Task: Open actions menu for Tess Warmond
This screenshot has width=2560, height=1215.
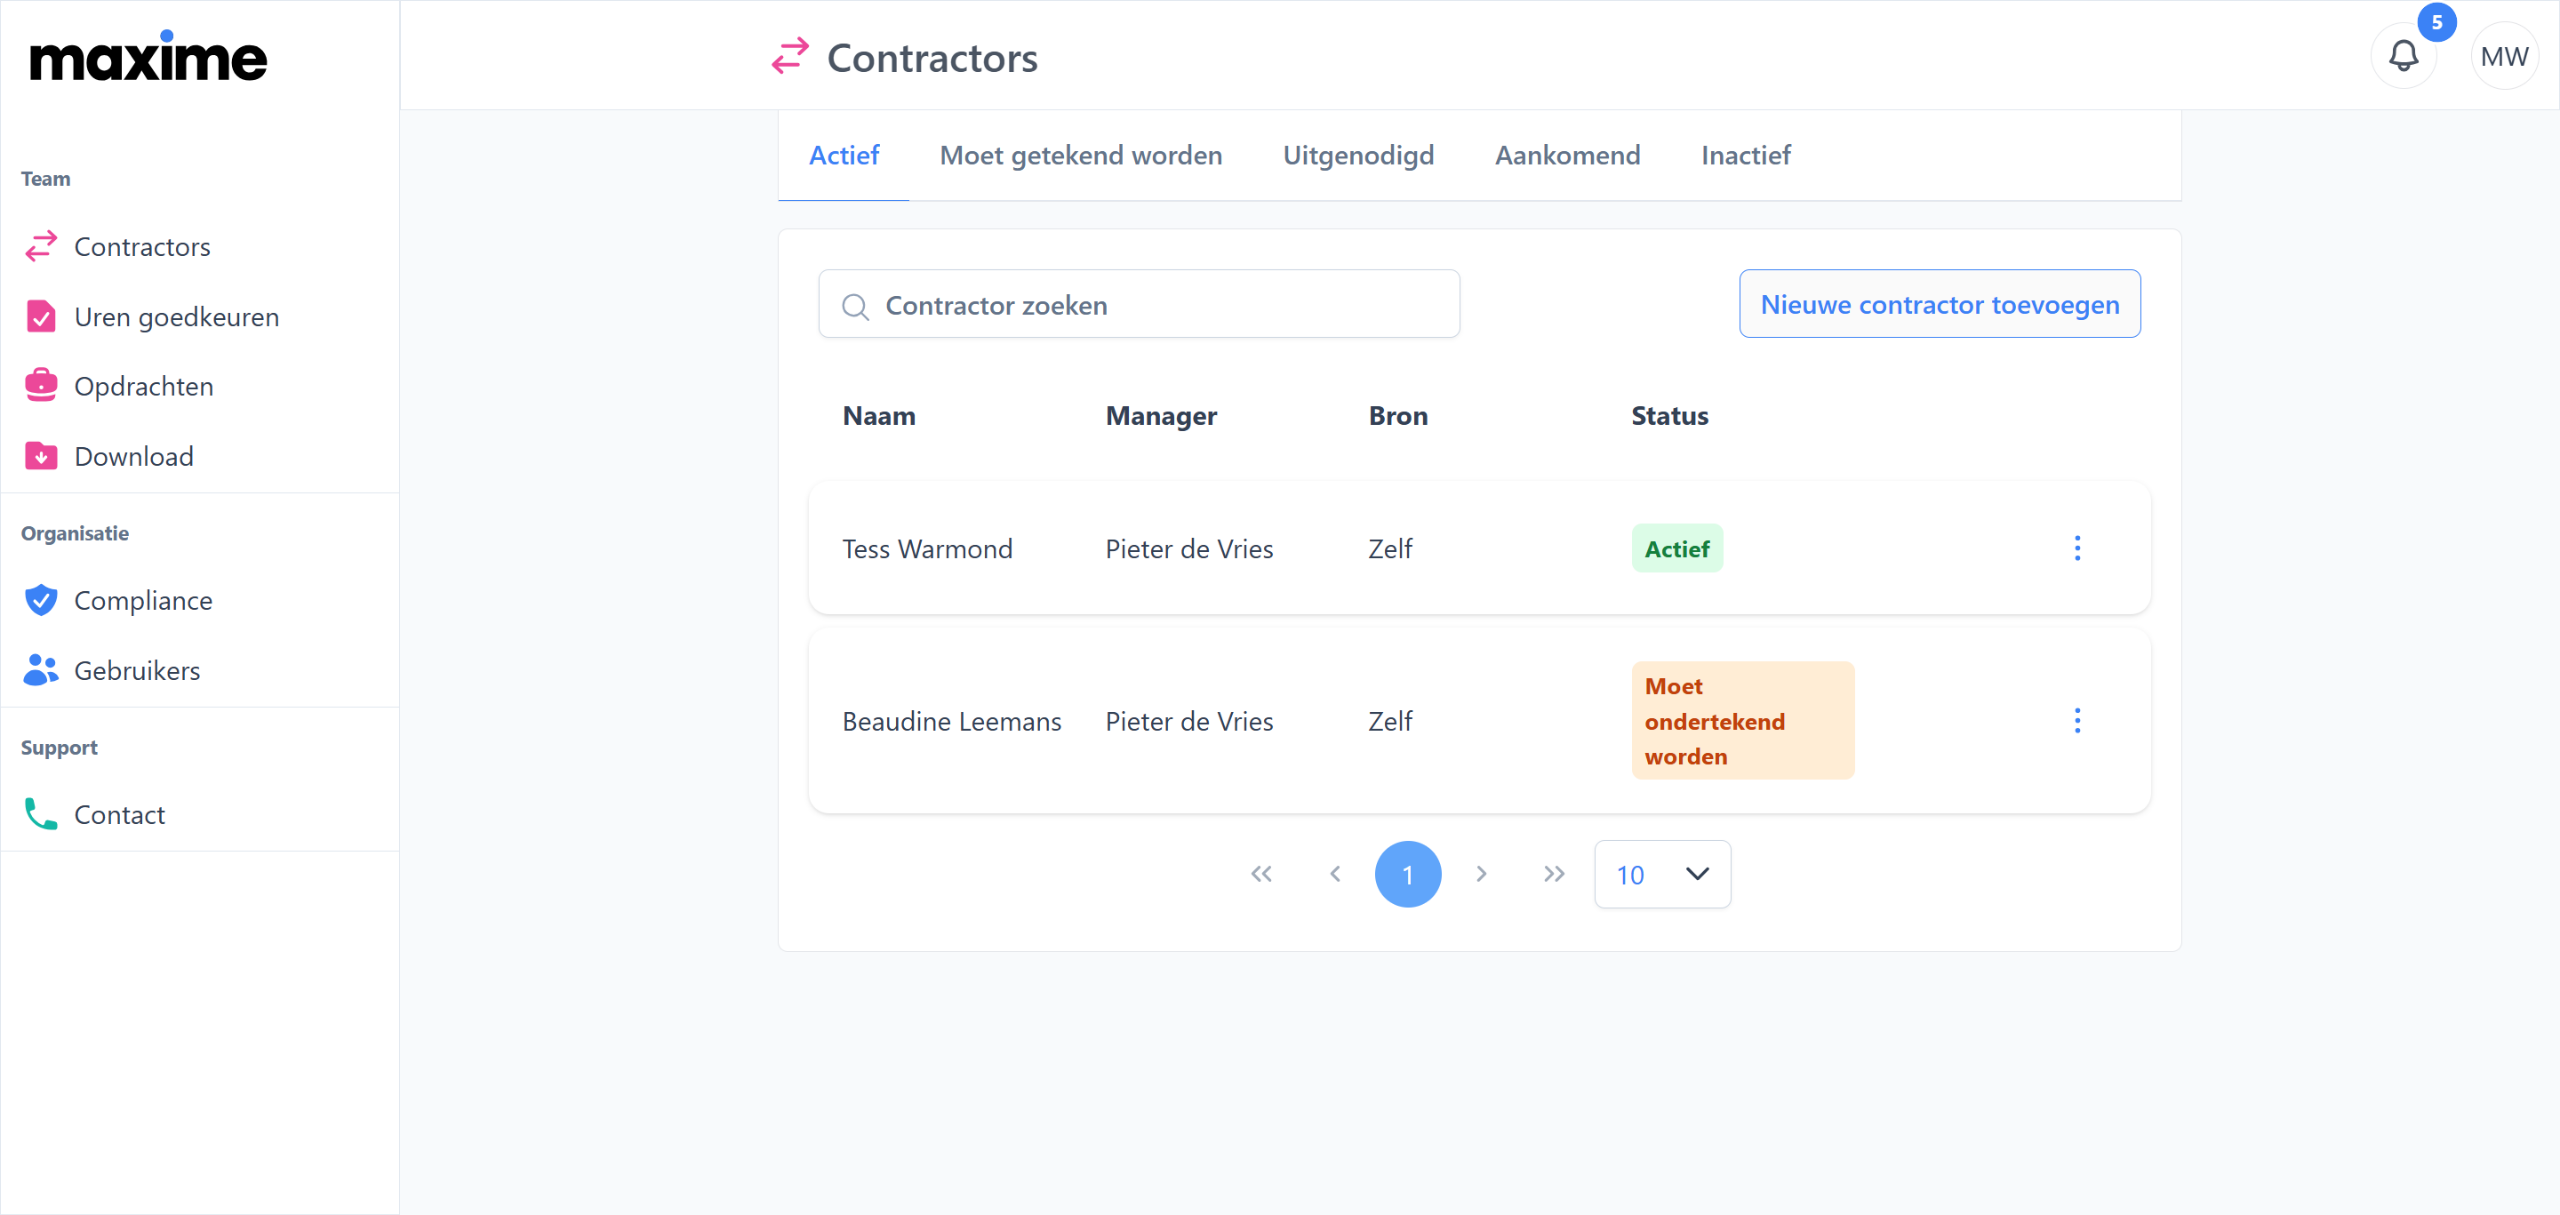Action: 2077,548
